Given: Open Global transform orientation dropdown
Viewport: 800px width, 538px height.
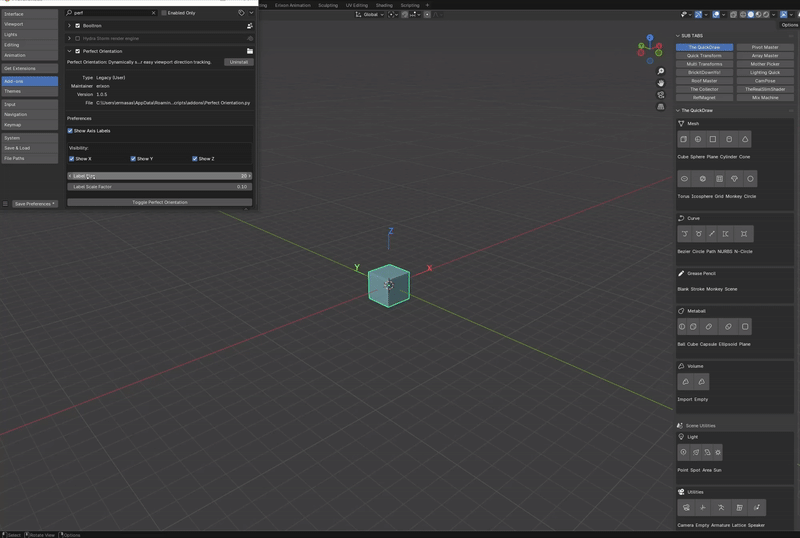Looking at the screenshot, I should click(x=370, y=14).
